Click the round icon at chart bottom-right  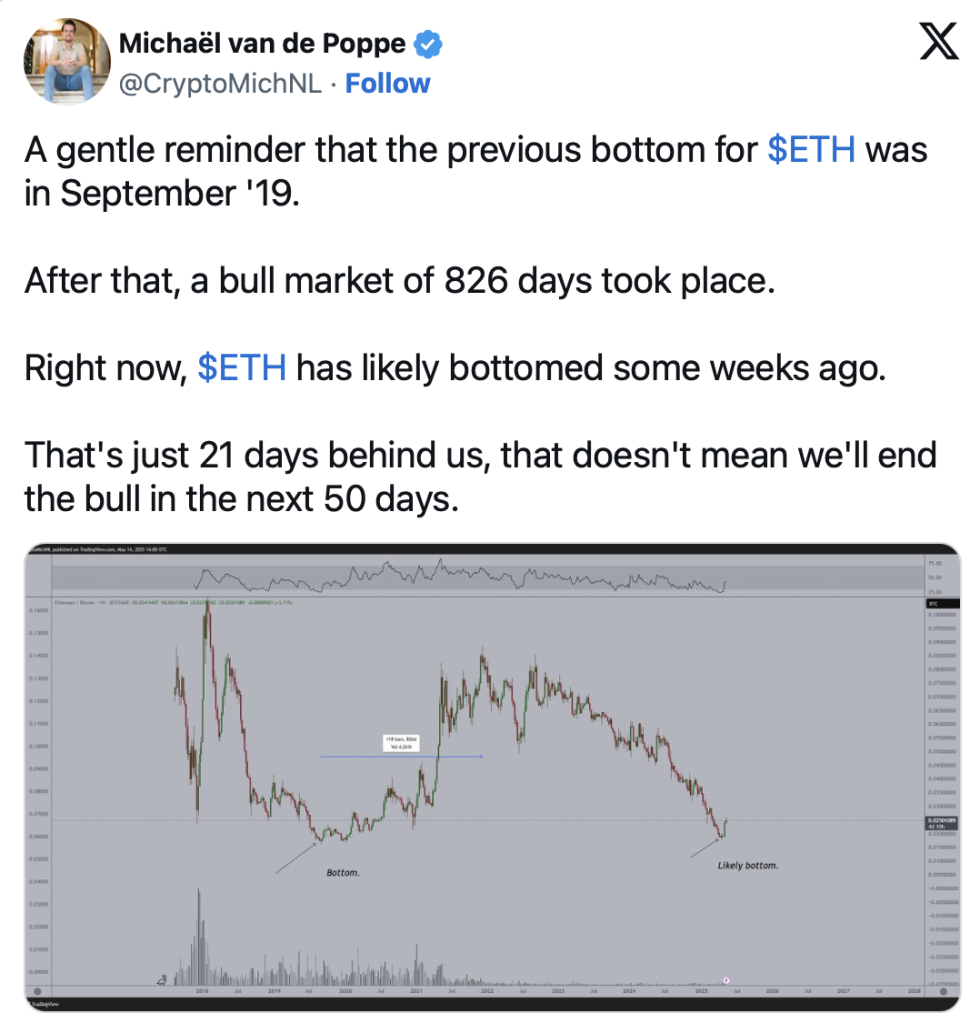(x=943, y=991)
